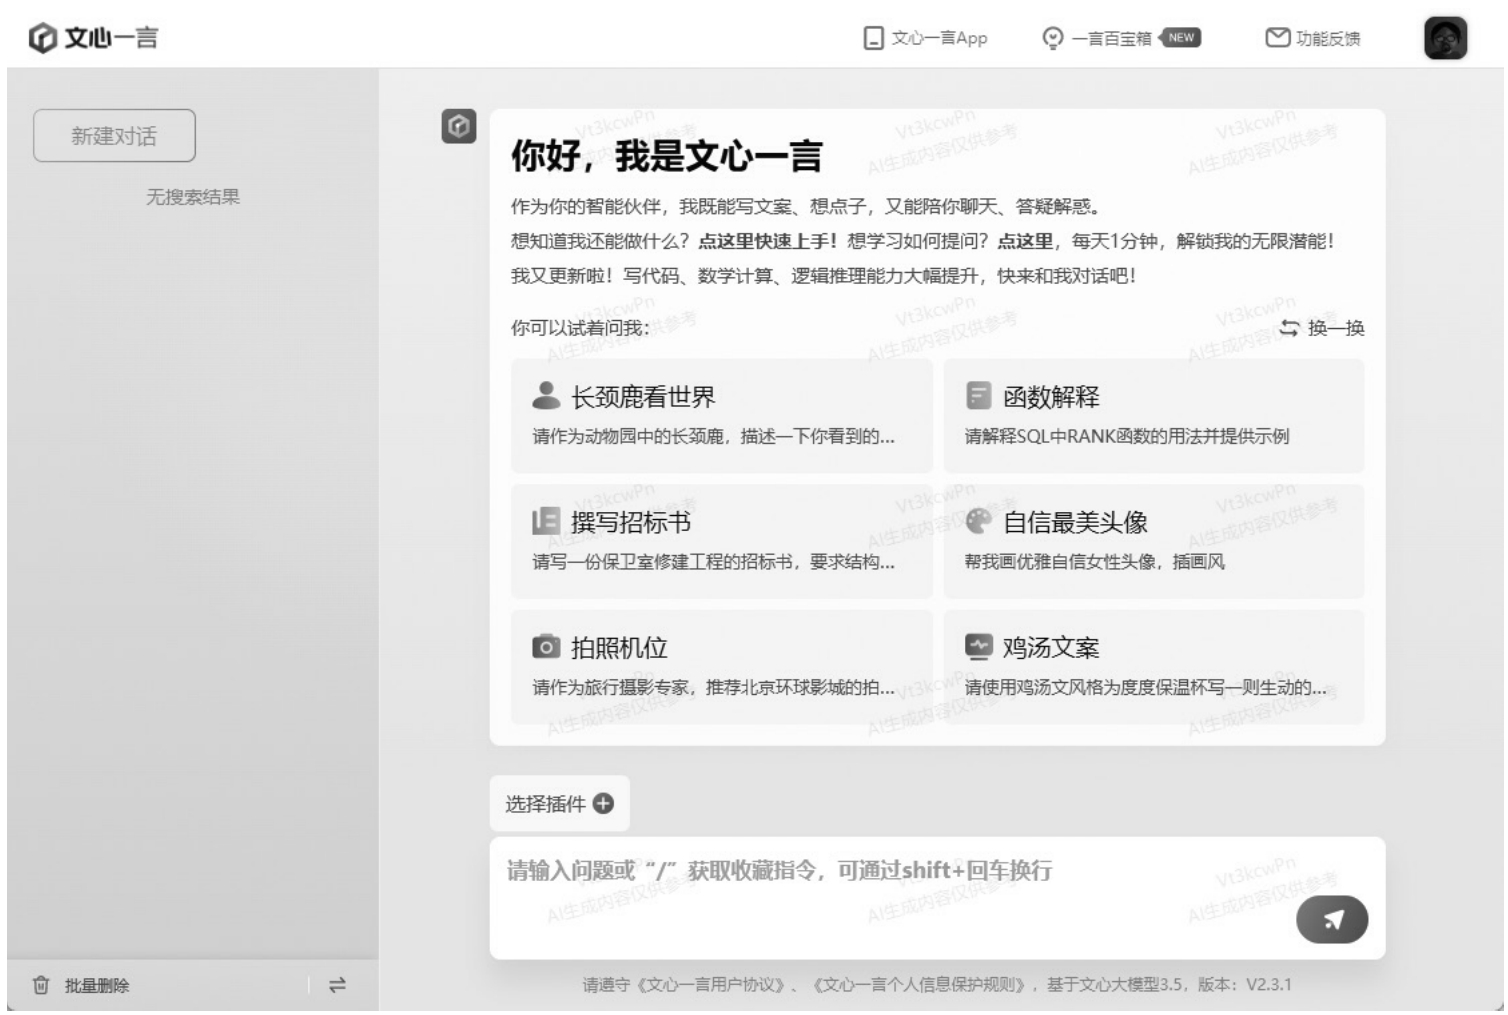Click the 换一换 refresh arrows icon
The width and height of the screenshot is (1508, 1015).
(x=1290, y=328)
